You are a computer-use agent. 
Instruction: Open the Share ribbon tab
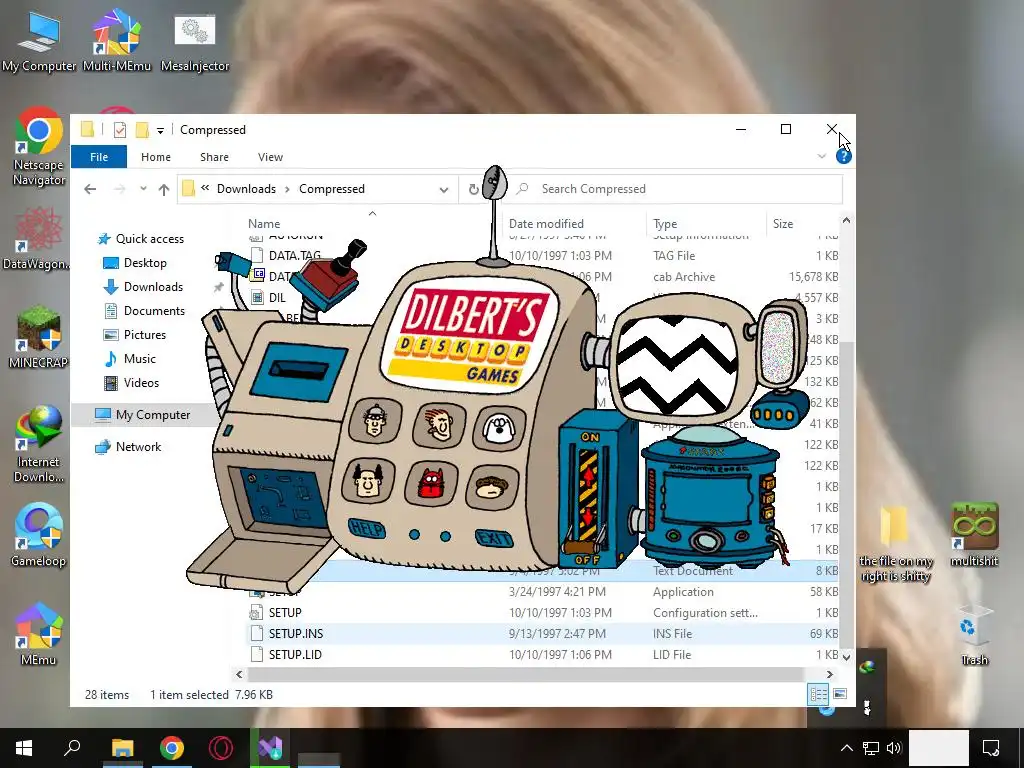214,157
